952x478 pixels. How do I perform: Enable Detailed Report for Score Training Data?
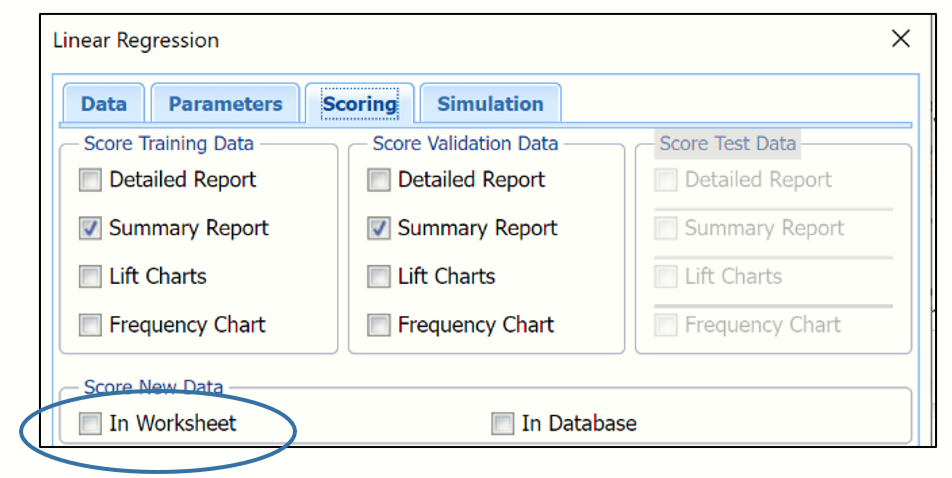tap(91, 180)
